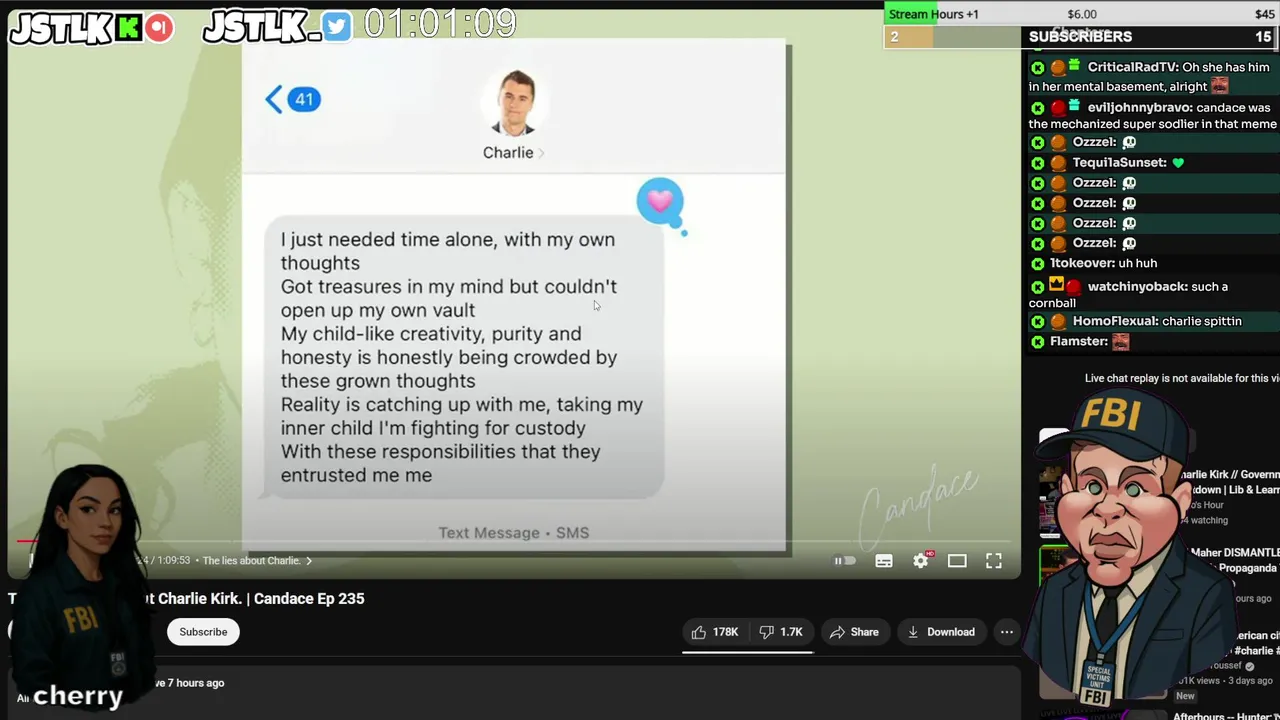1280x720 pixels.
Task: Click '7 hours ago' upload date text
Action: click(196, 683)
